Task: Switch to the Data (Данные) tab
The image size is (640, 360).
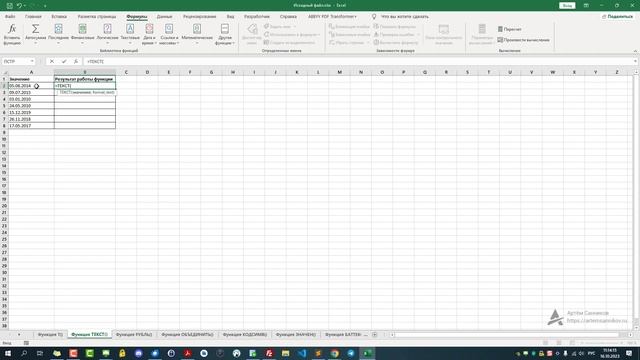Action: click(164, 16)
